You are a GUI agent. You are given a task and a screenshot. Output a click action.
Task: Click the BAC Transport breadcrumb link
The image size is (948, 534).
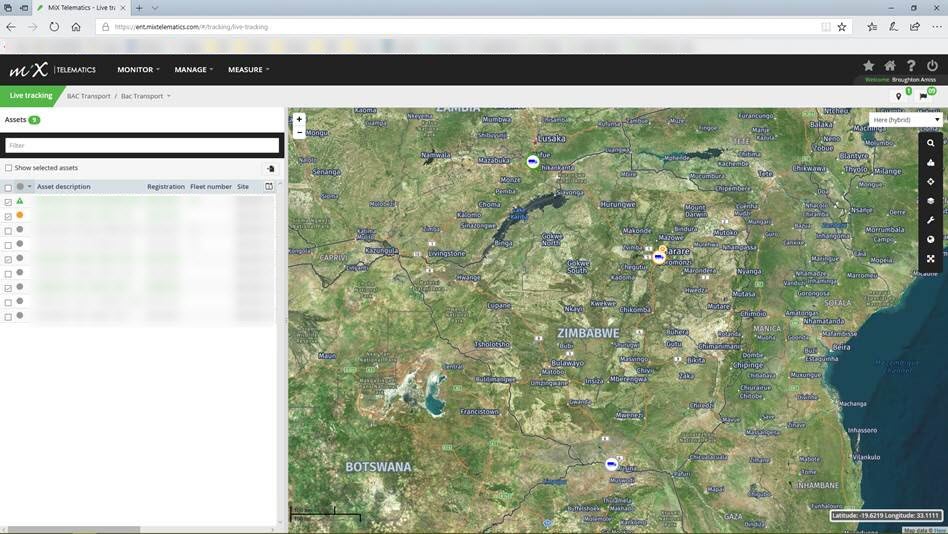click(x=88, y=96)
